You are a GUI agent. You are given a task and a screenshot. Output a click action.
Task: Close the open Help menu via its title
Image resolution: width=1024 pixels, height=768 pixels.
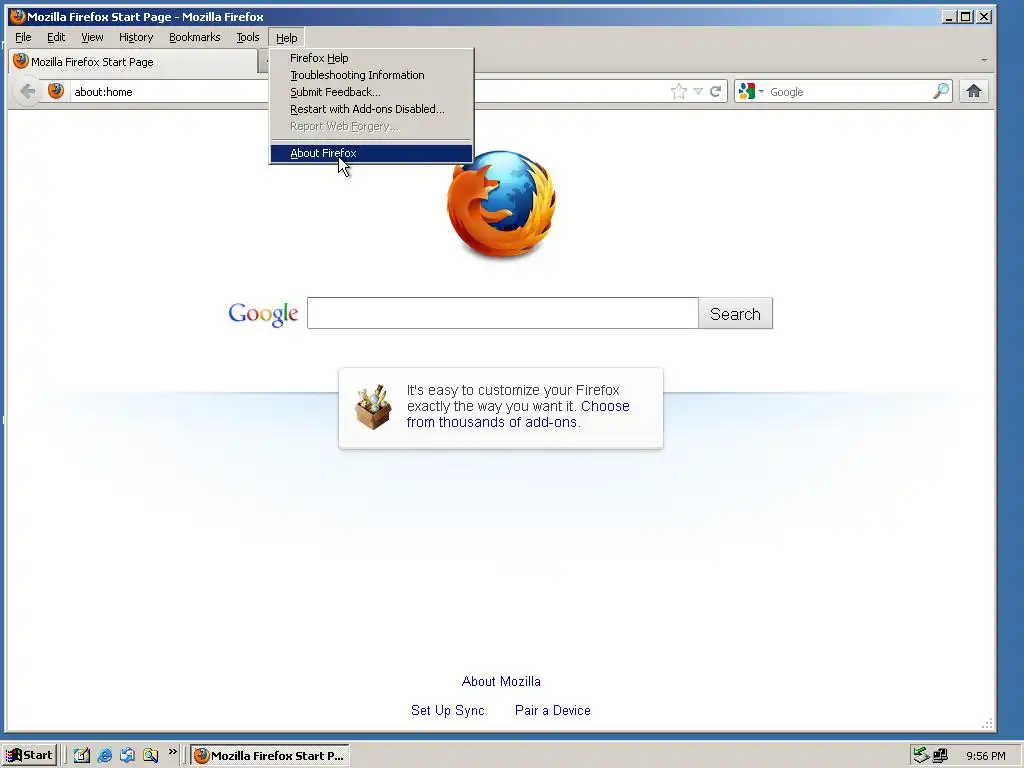pos(287,38)
